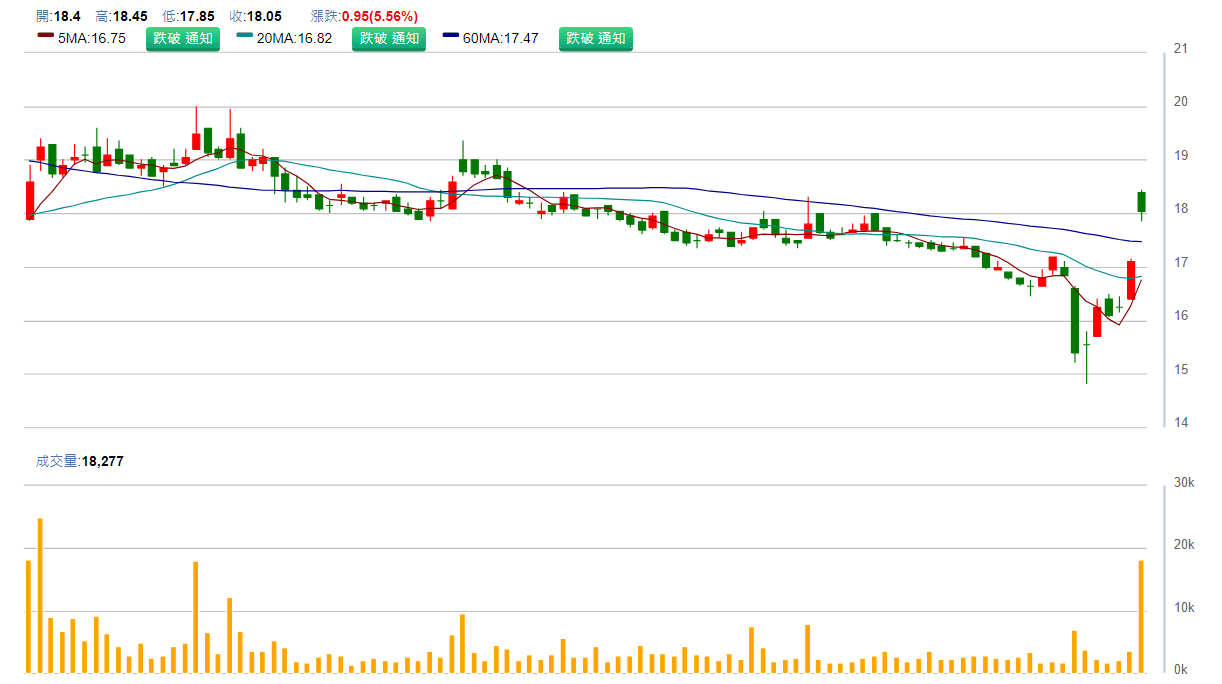The image size is (1222, 684).
Task: Select the 開 18.4 opening price text
Action: (x=56, y=16)
